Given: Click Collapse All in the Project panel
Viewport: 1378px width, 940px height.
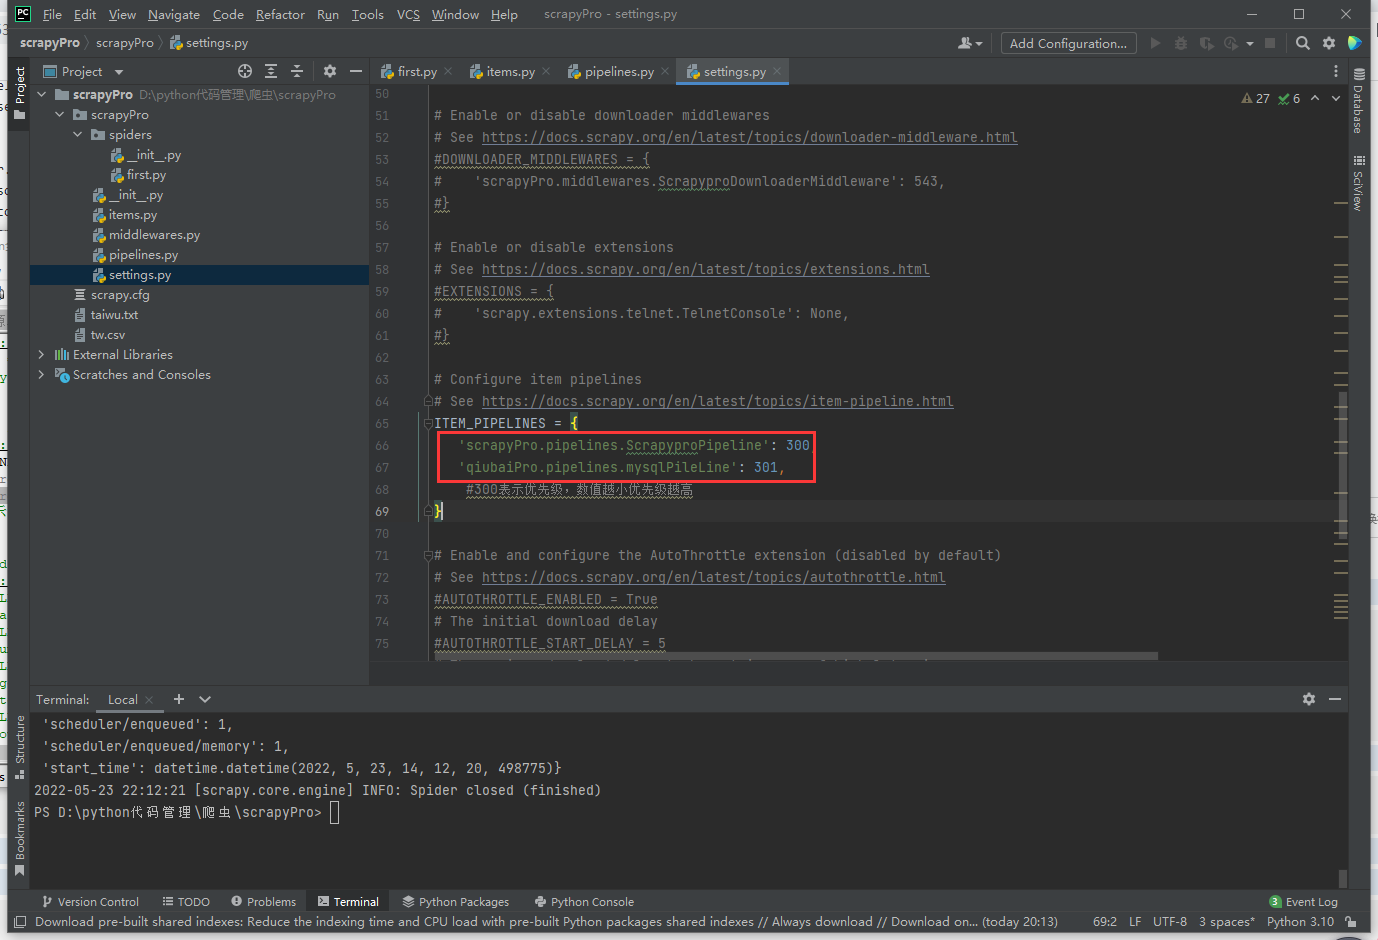Looking at the screenshot, I should 297,71.
